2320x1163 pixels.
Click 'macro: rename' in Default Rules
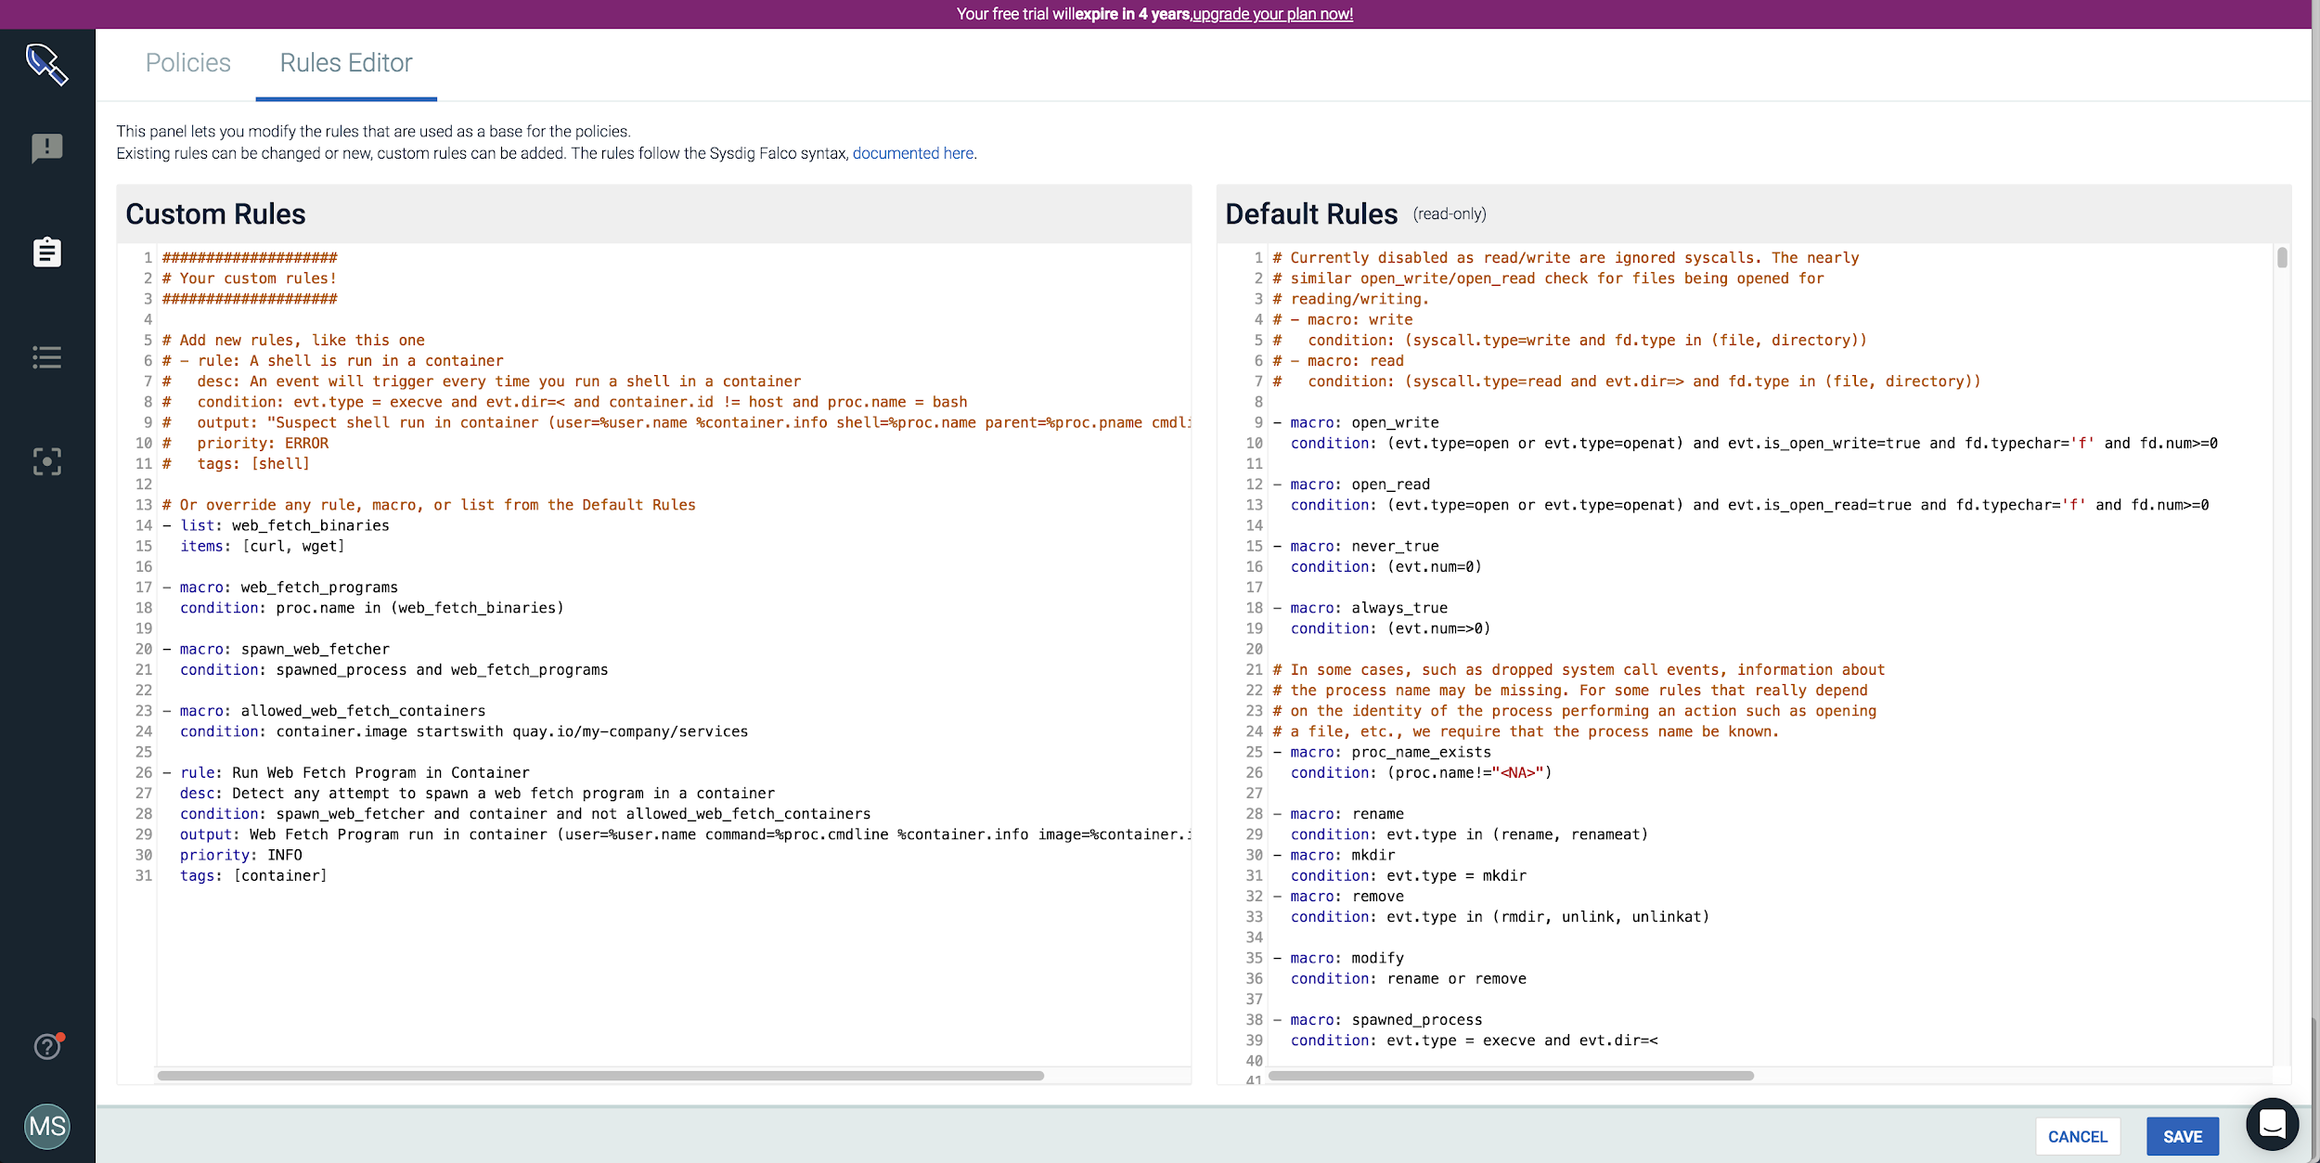(x=1338, y=814)
